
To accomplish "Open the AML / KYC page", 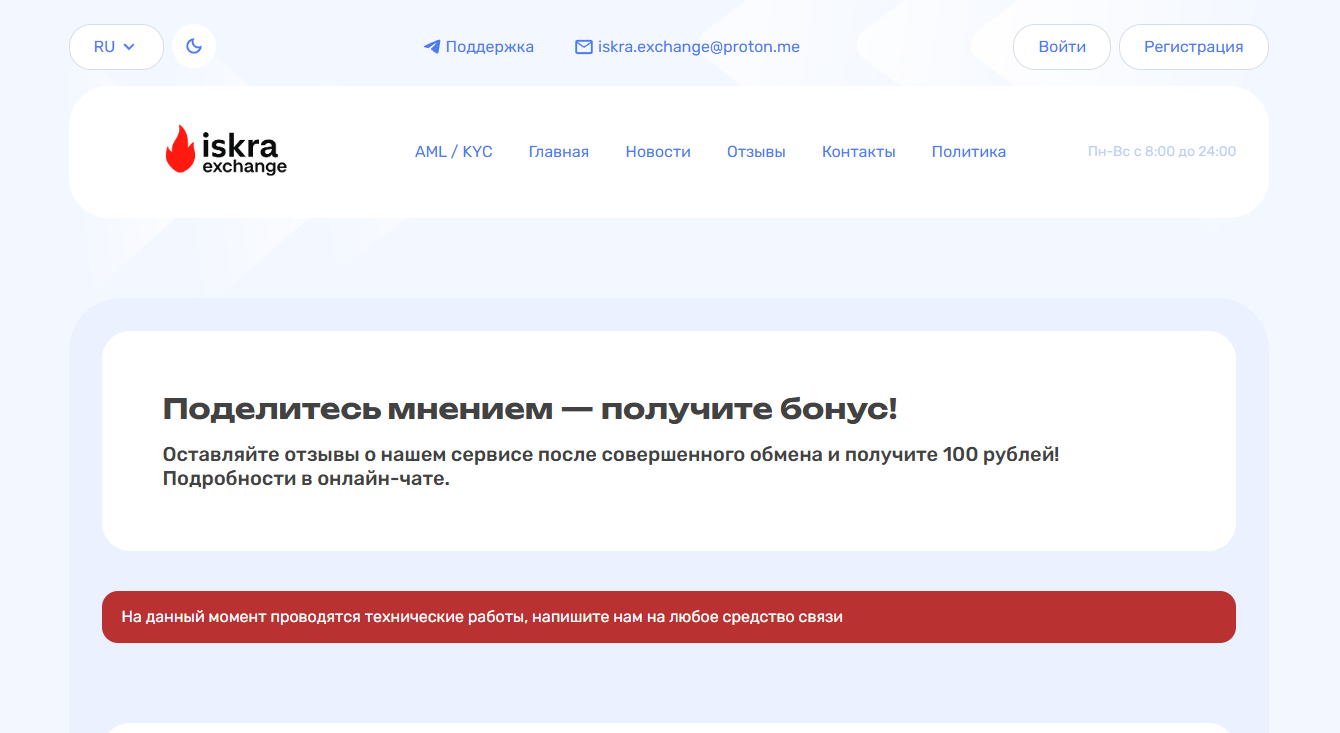I will [454, 151].
